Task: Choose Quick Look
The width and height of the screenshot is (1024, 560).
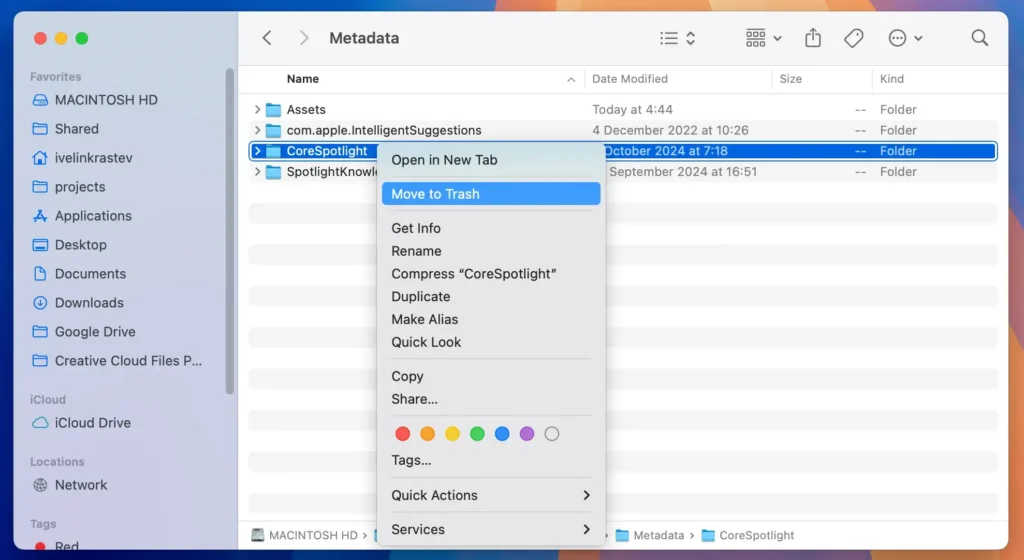Action: [491, 342]
